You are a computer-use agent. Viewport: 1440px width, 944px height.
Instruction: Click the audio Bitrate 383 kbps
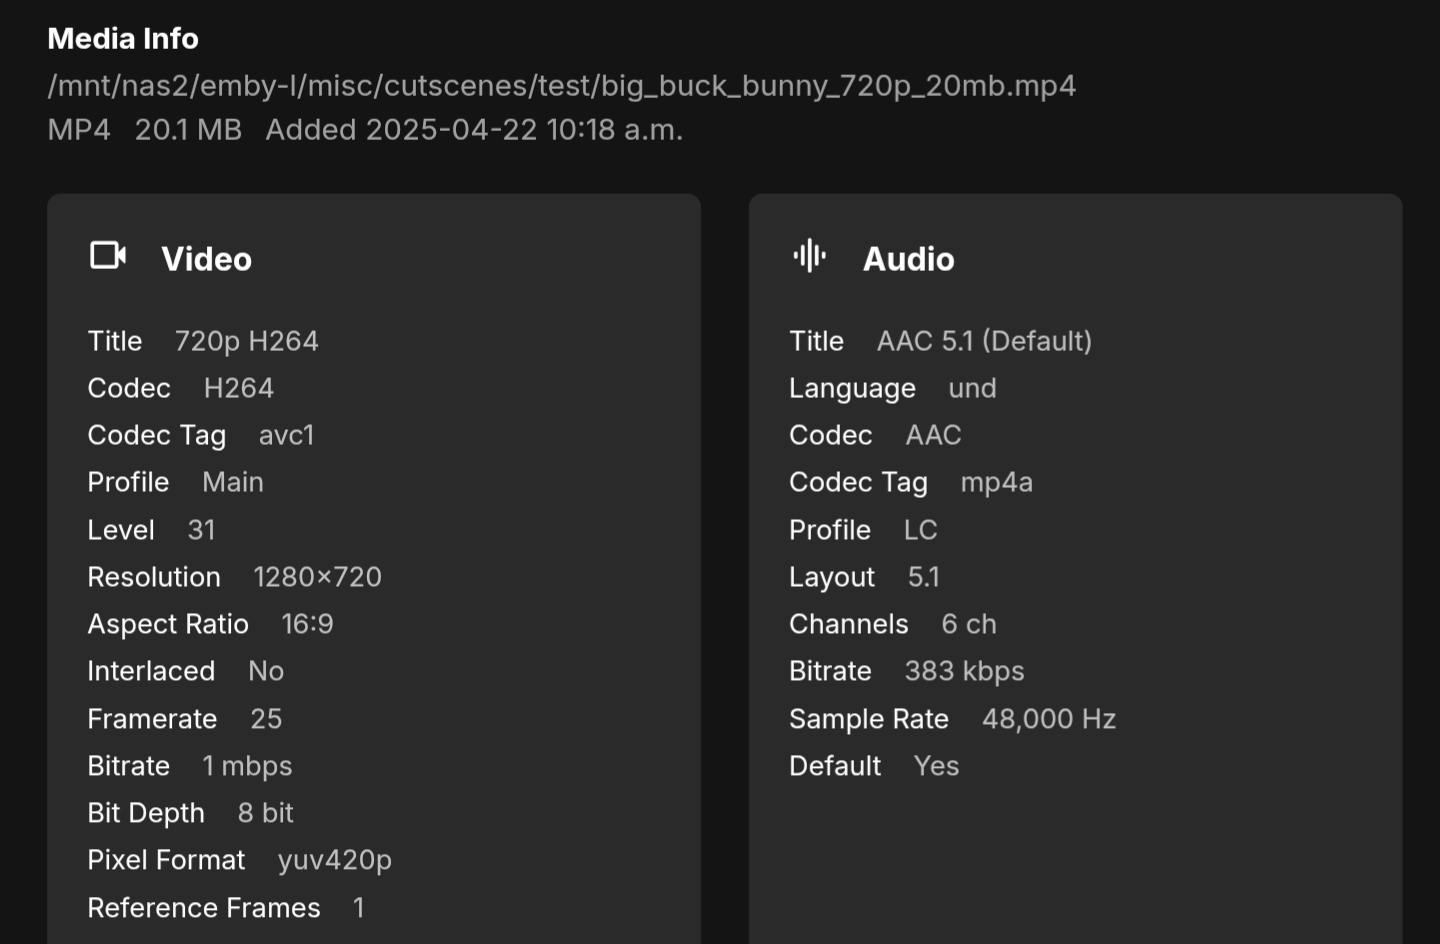964,671
